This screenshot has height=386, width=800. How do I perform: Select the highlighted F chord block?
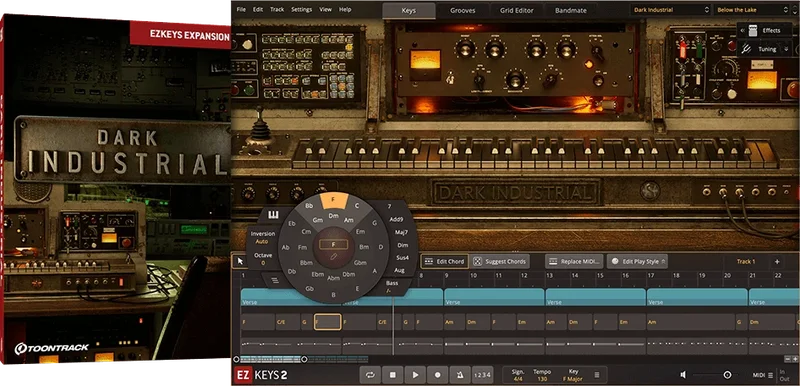(328, 322)
